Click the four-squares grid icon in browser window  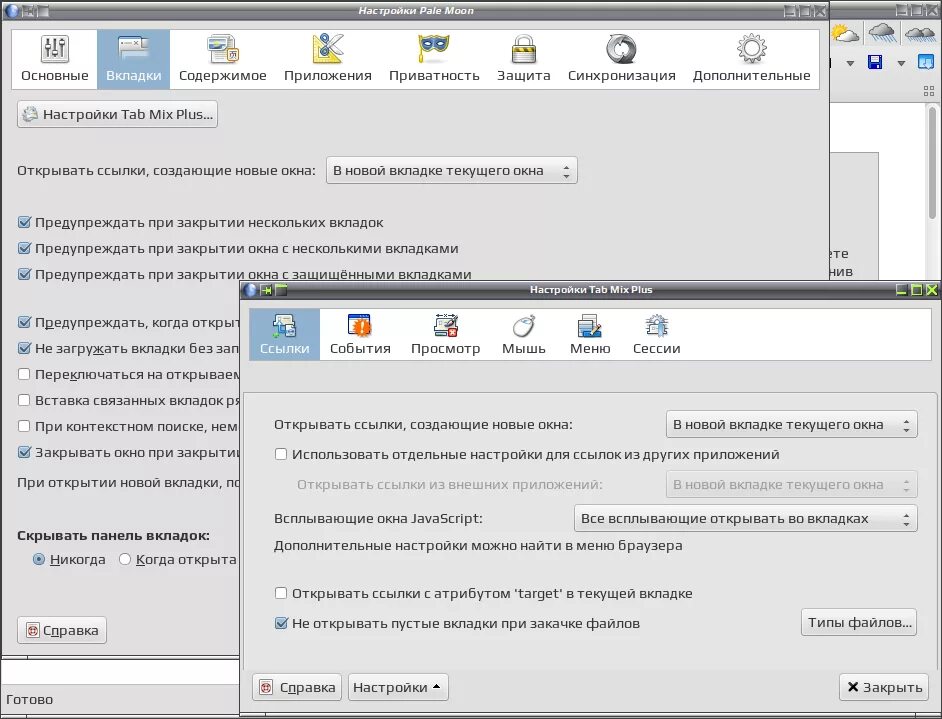pos(929,91)
